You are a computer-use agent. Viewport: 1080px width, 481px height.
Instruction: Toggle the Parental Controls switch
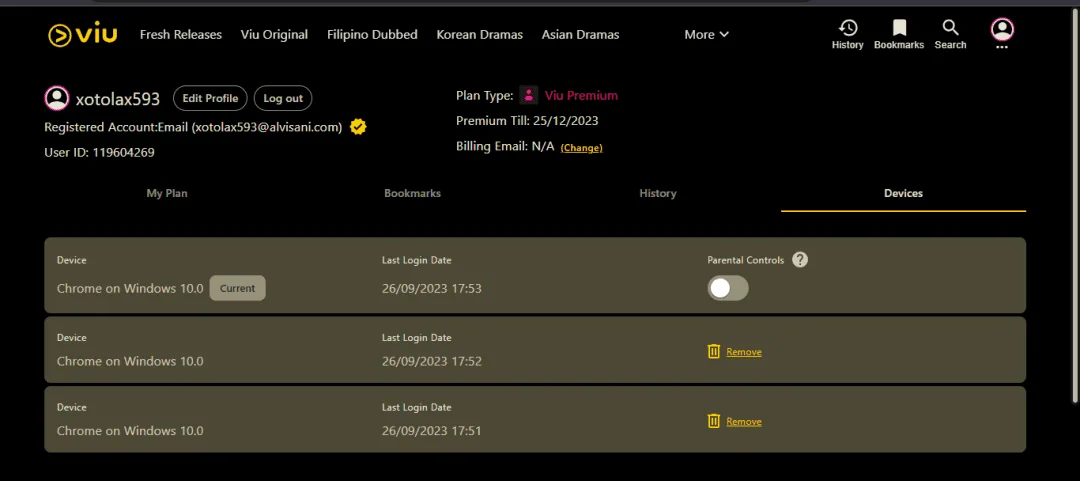click(x=728, y=288)
